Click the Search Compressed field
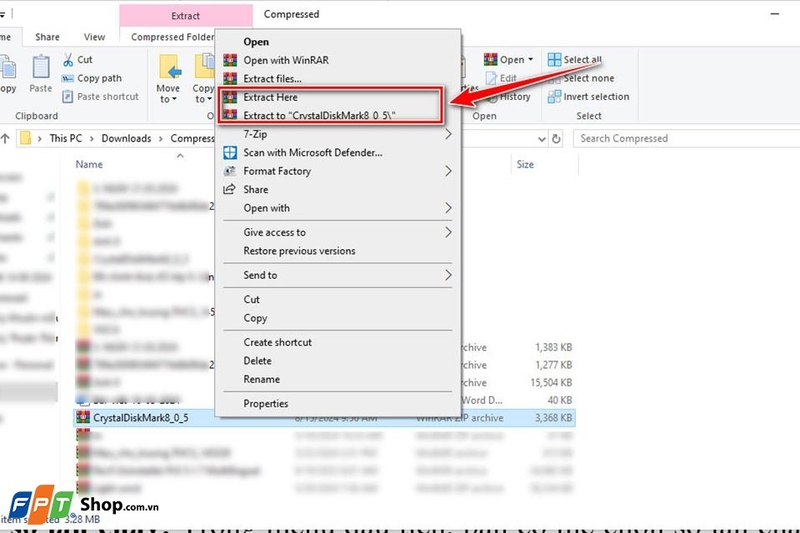This screenshot has width=800, height=533. 686,139
